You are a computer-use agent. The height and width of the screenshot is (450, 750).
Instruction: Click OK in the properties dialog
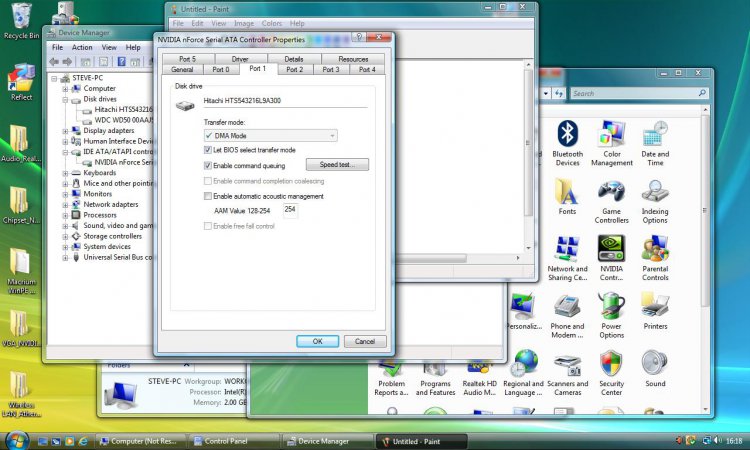(x=318, y=341)
